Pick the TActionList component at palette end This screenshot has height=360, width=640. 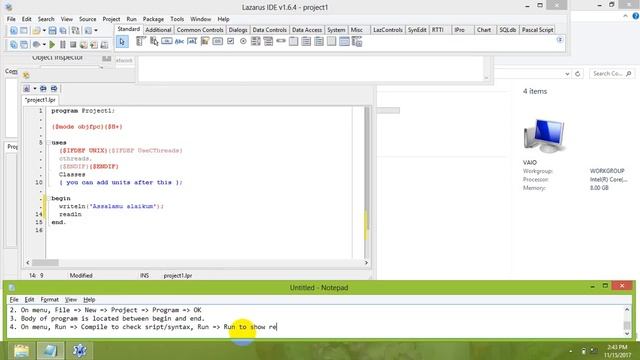pyautogui.click(x=357, y=41)
